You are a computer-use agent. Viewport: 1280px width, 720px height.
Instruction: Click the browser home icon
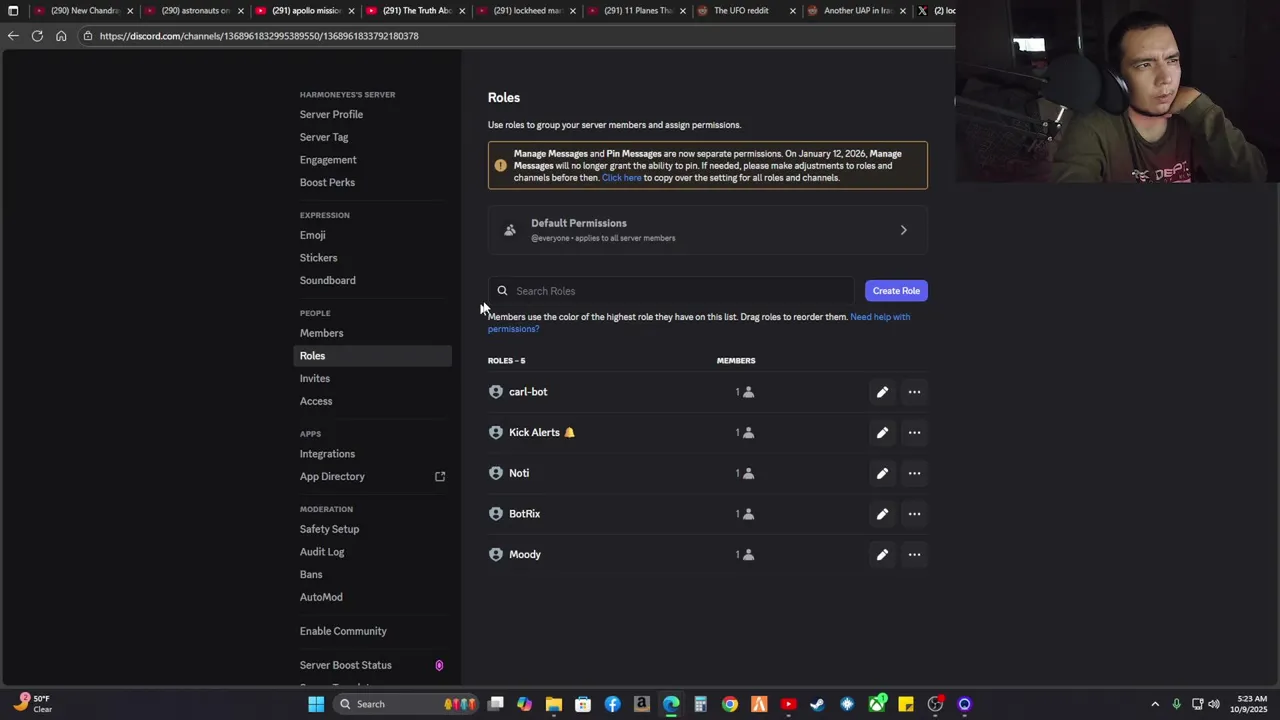[x=61, y=36]
